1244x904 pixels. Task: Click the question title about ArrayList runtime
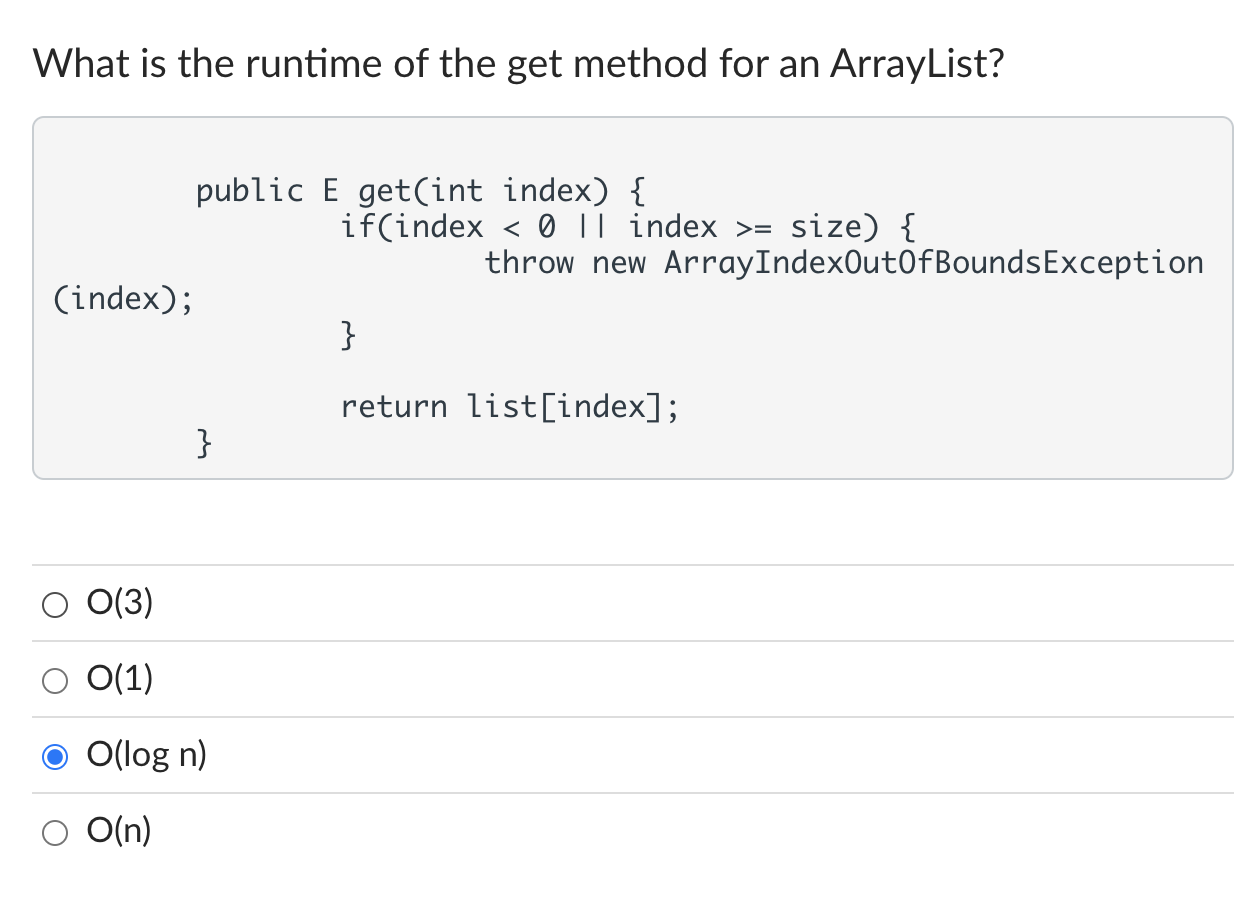[x=520, y=63]
